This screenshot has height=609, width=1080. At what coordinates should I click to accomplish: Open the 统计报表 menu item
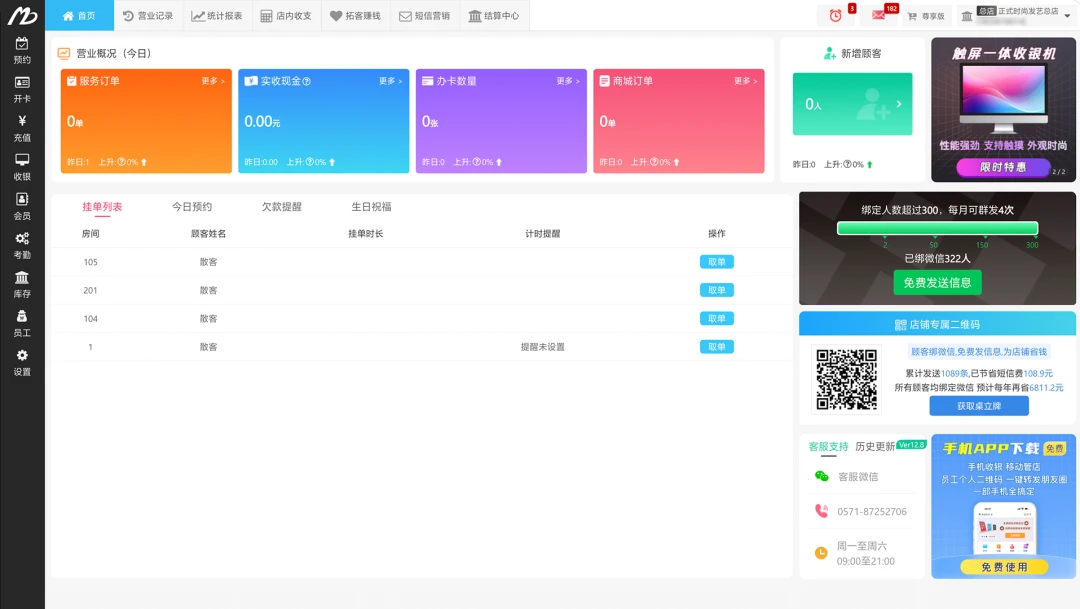217,15
